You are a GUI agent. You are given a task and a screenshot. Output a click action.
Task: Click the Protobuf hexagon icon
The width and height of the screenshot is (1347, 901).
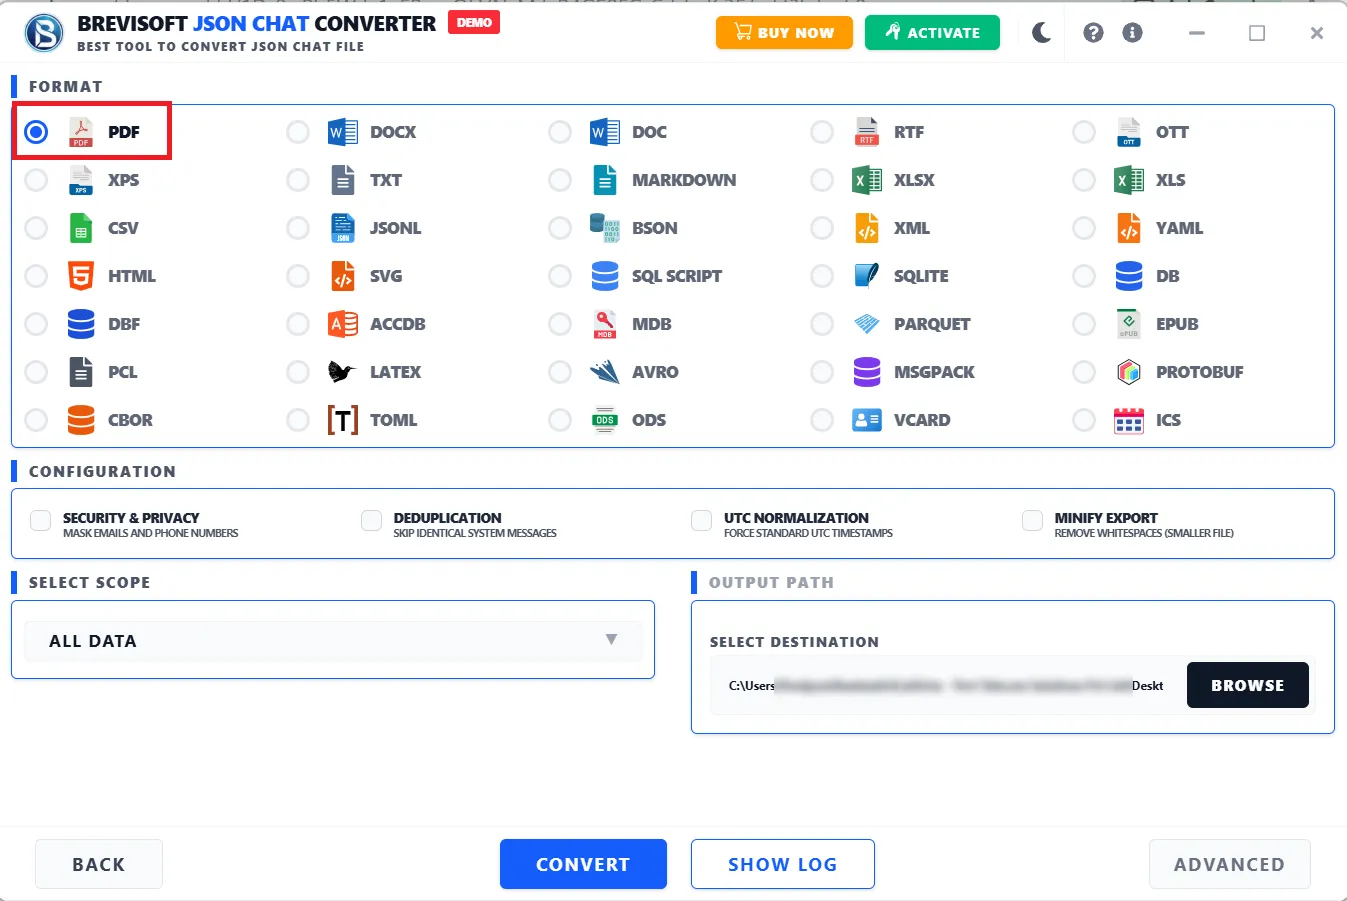tap(1129, 372)
